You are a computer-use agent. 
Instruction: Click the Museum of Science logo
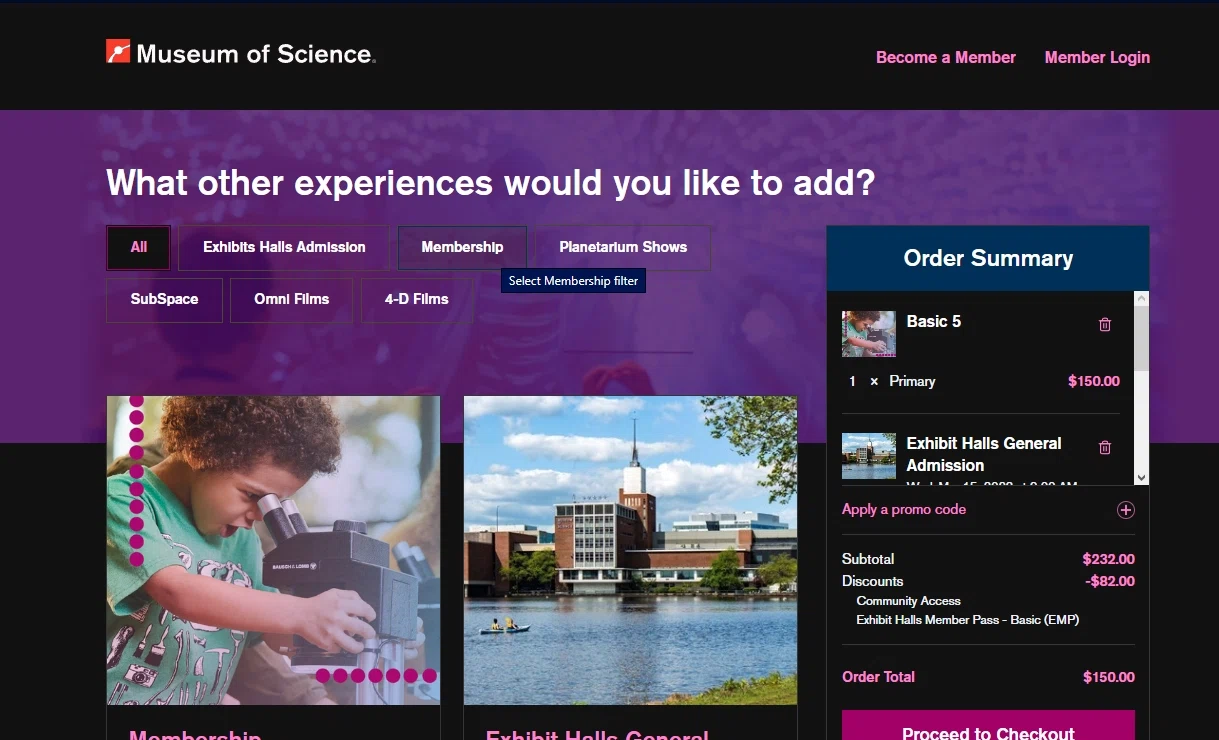tap(241, 53)
